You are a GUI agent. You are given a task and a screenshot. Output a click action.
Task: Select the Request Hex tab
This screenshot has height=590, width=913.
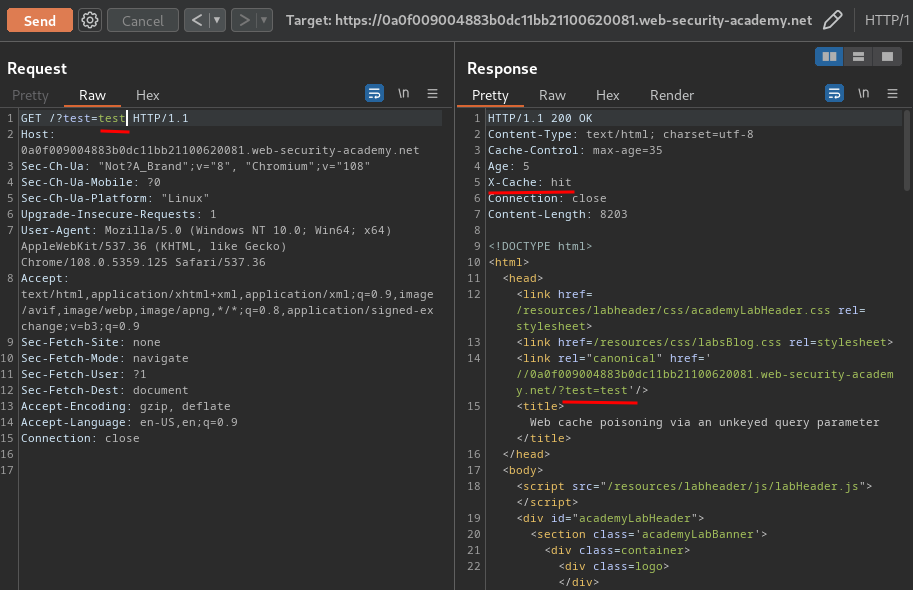pyautogui.click(x=147, y=95)
